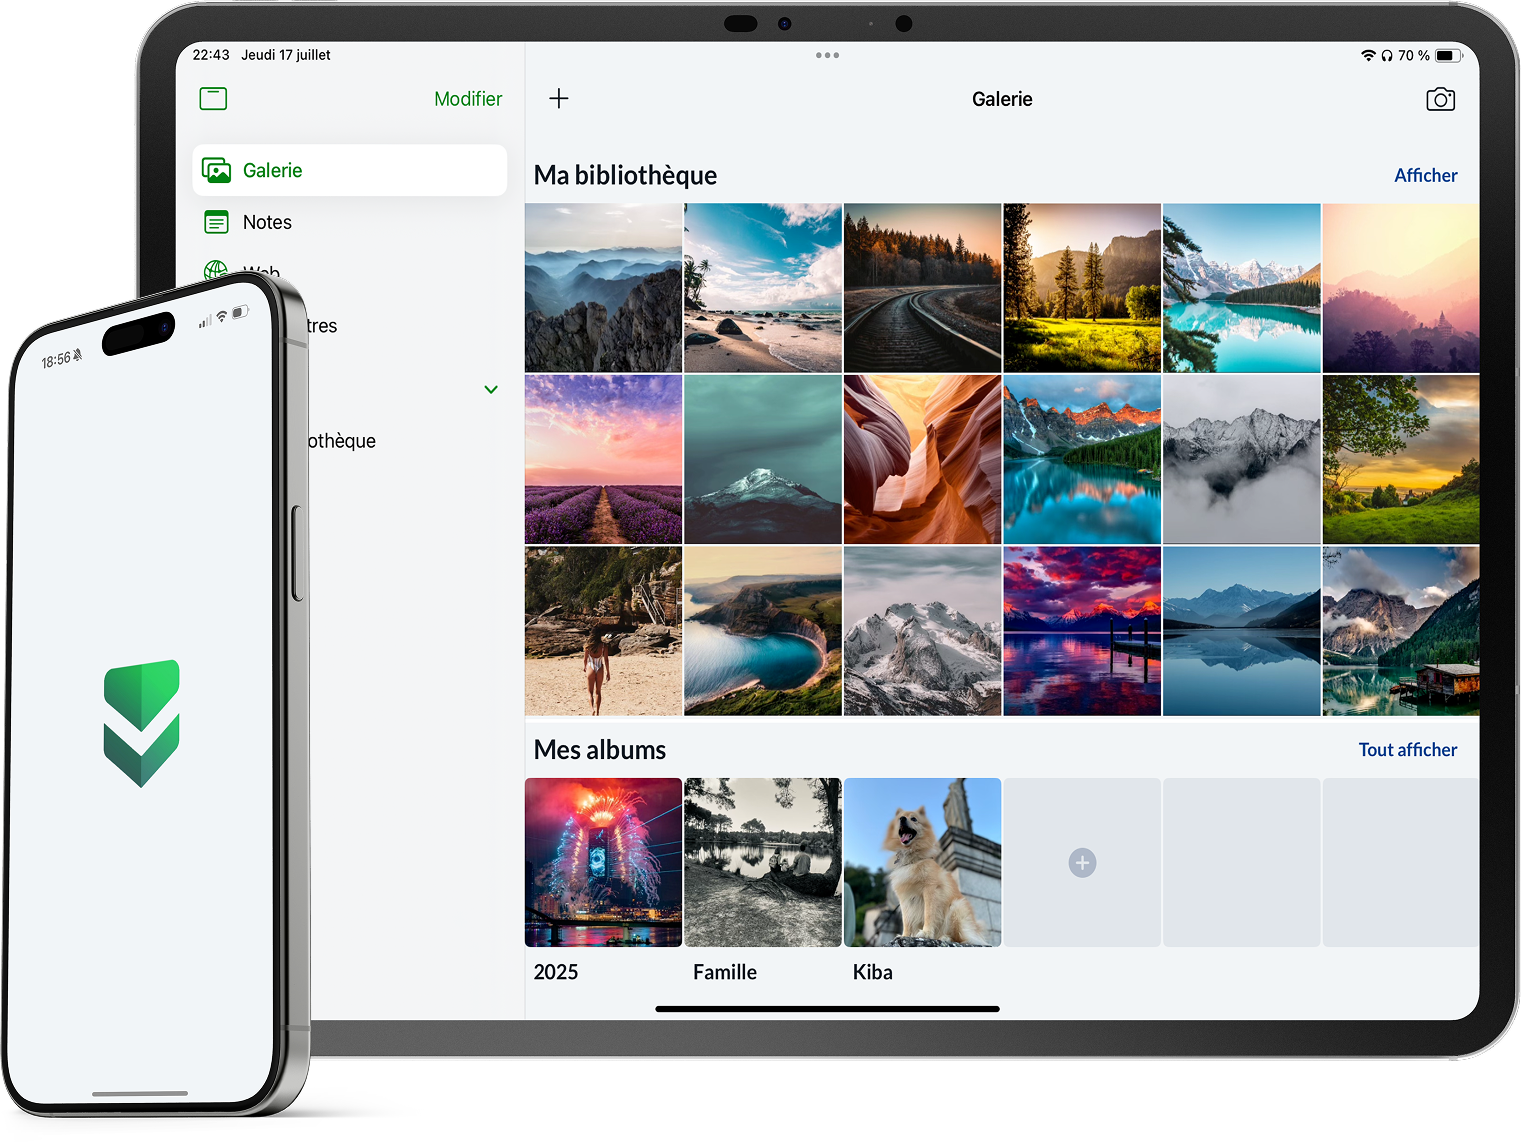
Task: Open the red-peaked mountains lake reflection photo
Action: [1082, 460]
